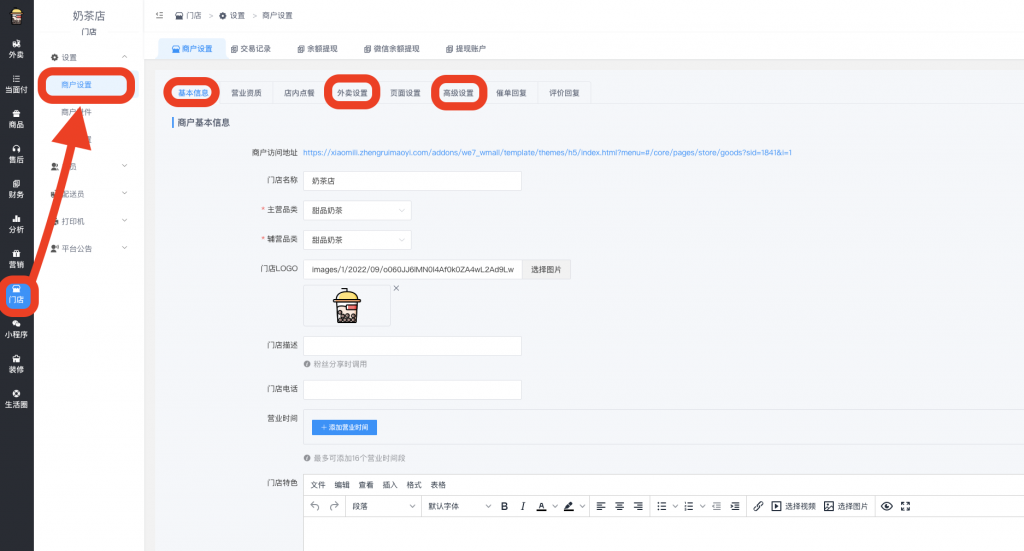The width and height of the screenshot is (1024, 551).
Task: Remove the store logo with the X
Action: [395, 288]
